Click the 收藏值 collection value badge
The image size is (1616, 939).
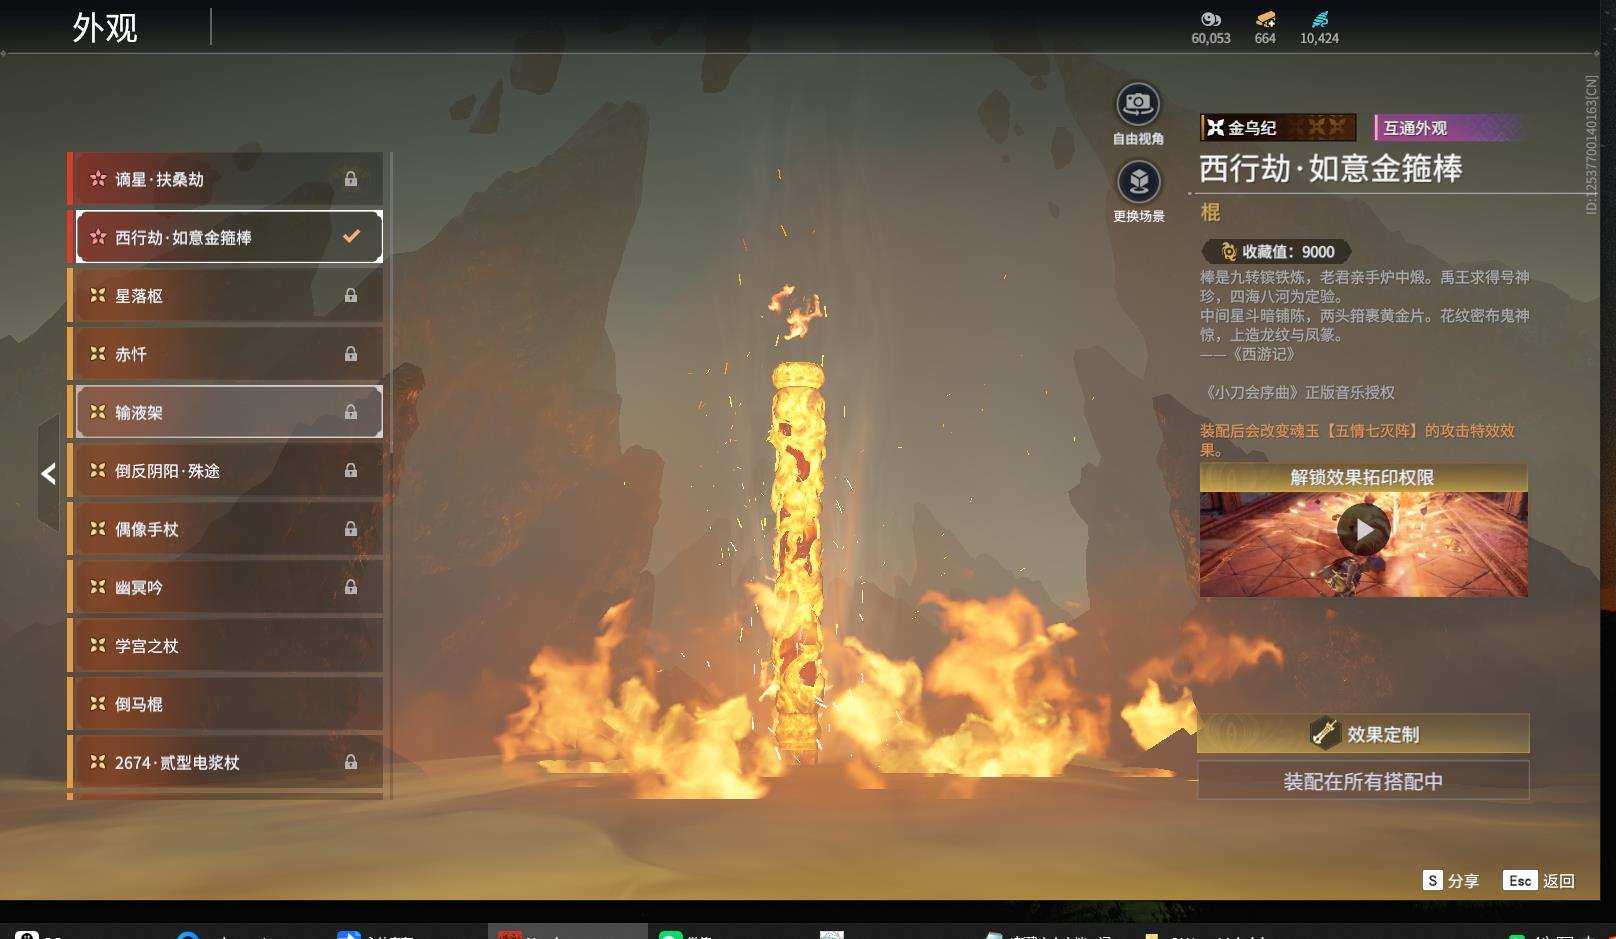[x=1277, y=252]
